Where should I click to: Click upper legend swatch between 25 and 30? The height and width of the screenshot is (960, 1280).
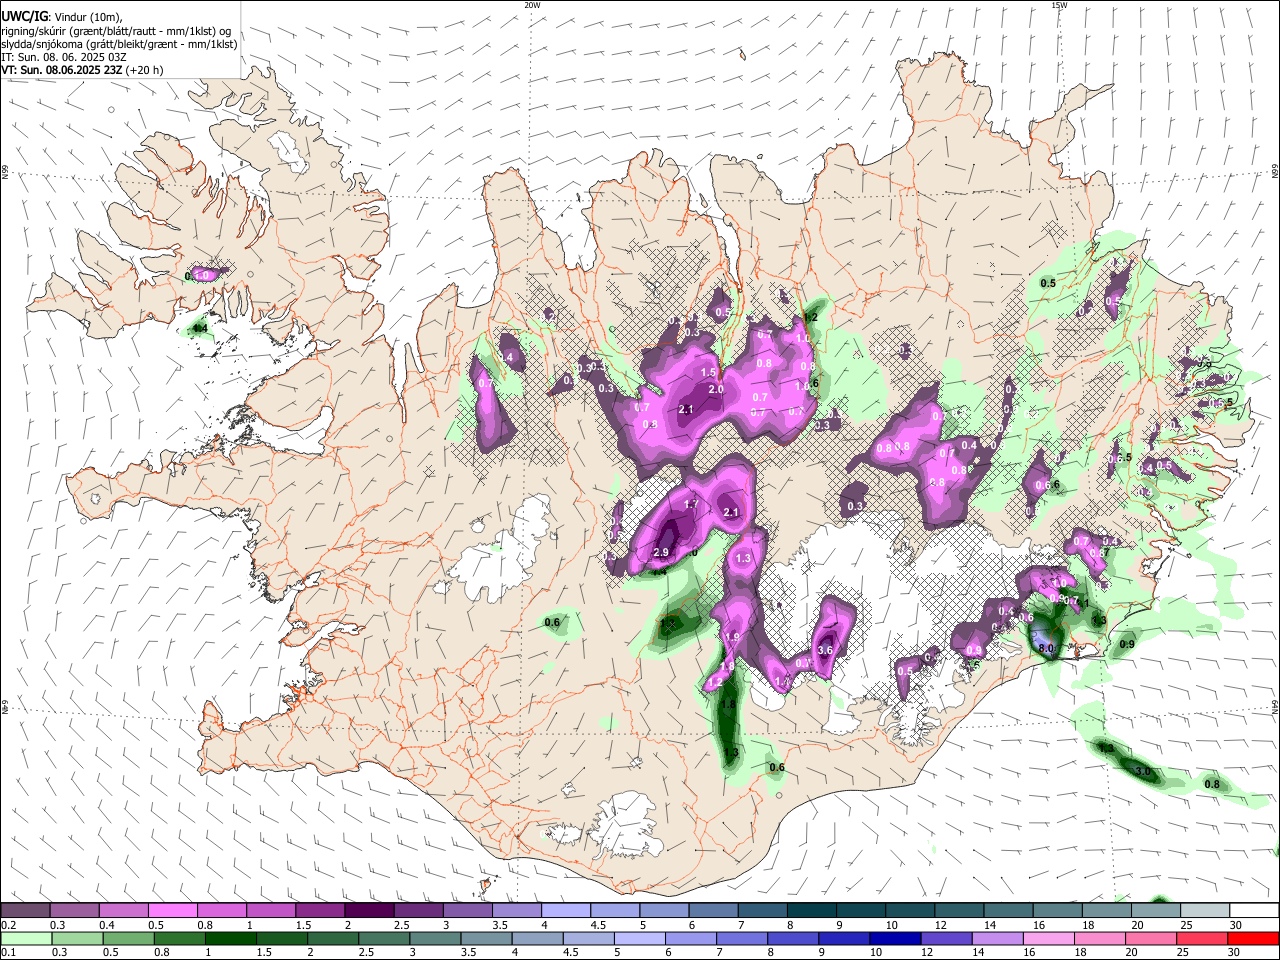(1206, 911)
